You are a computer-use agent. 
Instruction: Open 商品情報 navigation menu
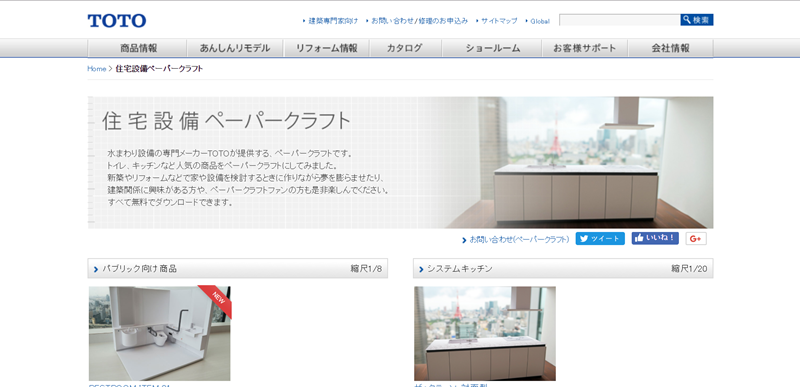138,48
